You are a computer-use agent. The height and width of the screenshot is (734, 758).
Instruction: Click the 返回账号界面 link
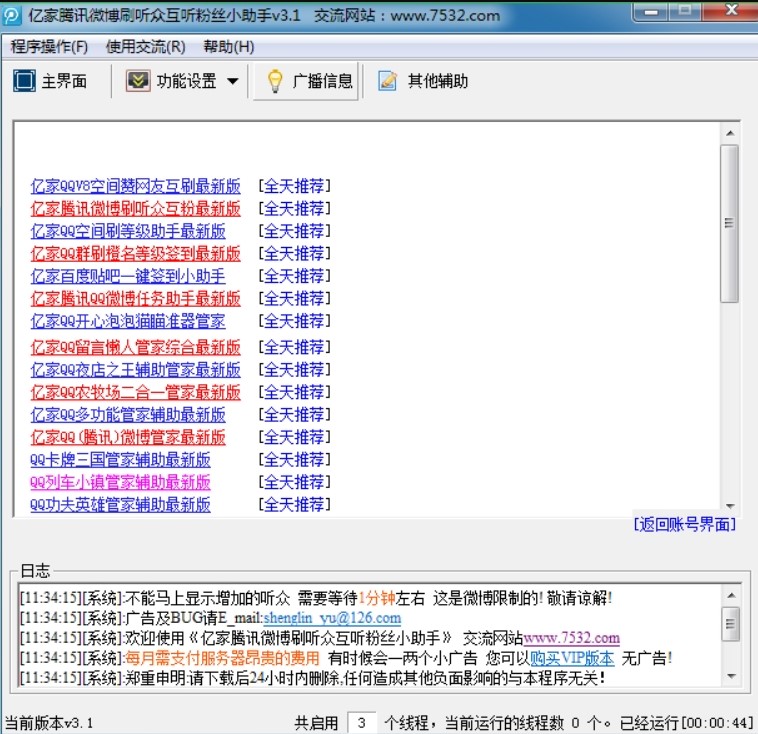(685, 524)
